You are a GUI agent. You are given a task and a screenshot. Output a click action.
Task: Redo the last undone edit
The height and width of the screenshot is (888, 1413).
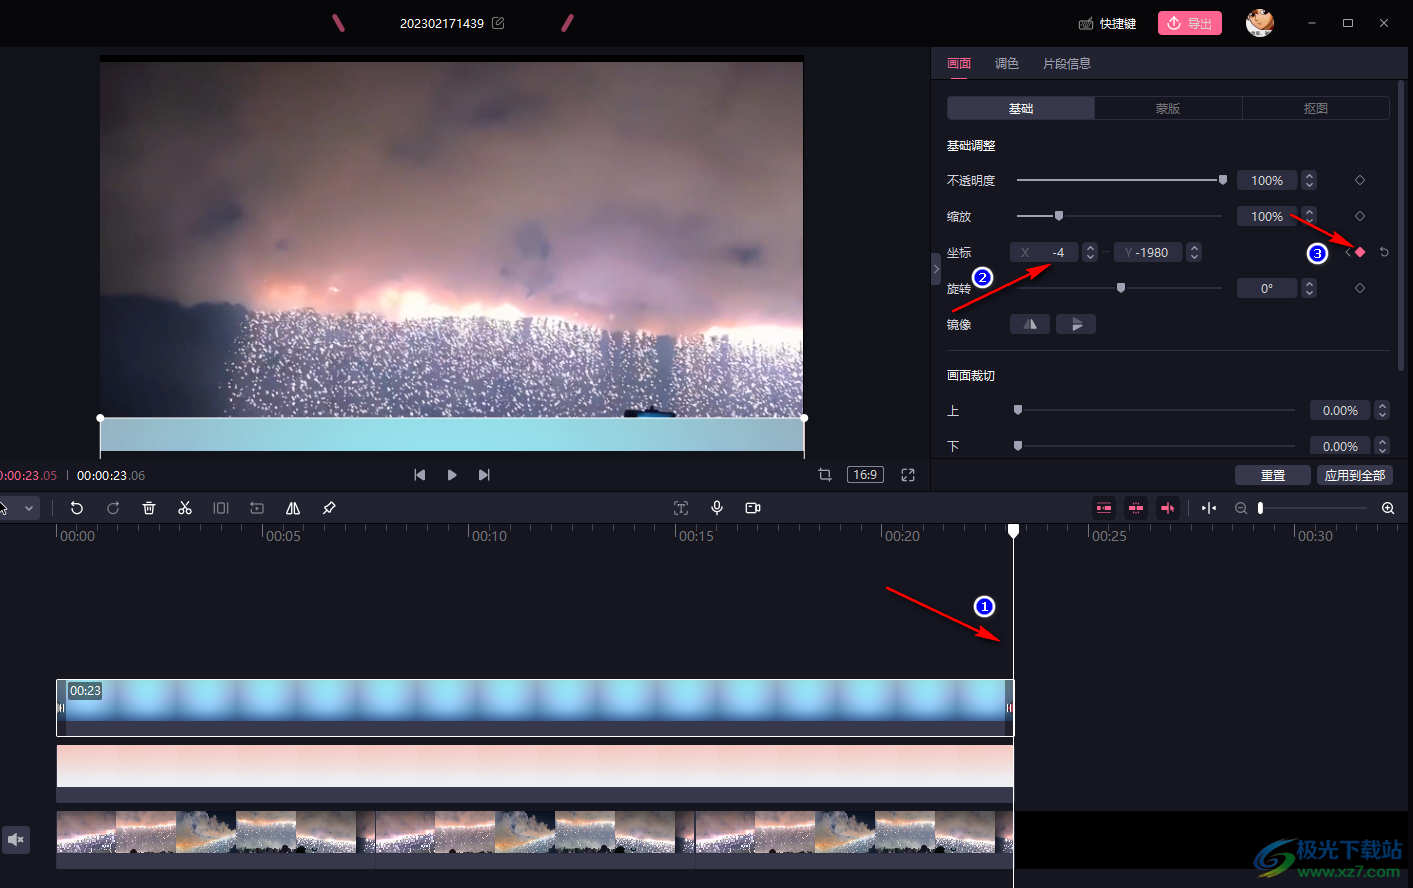point(113,508)
